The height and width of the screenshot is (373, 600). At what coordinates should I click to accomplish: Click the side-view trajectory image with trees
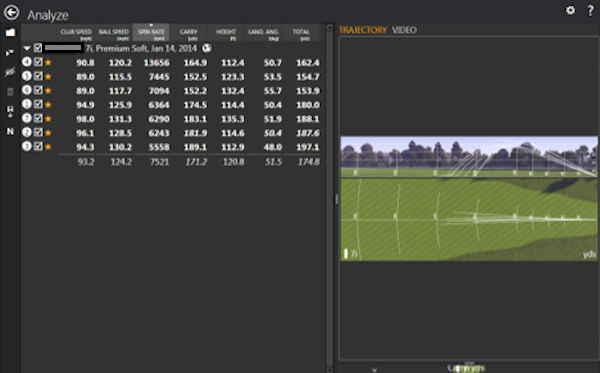tap(469, 156)
